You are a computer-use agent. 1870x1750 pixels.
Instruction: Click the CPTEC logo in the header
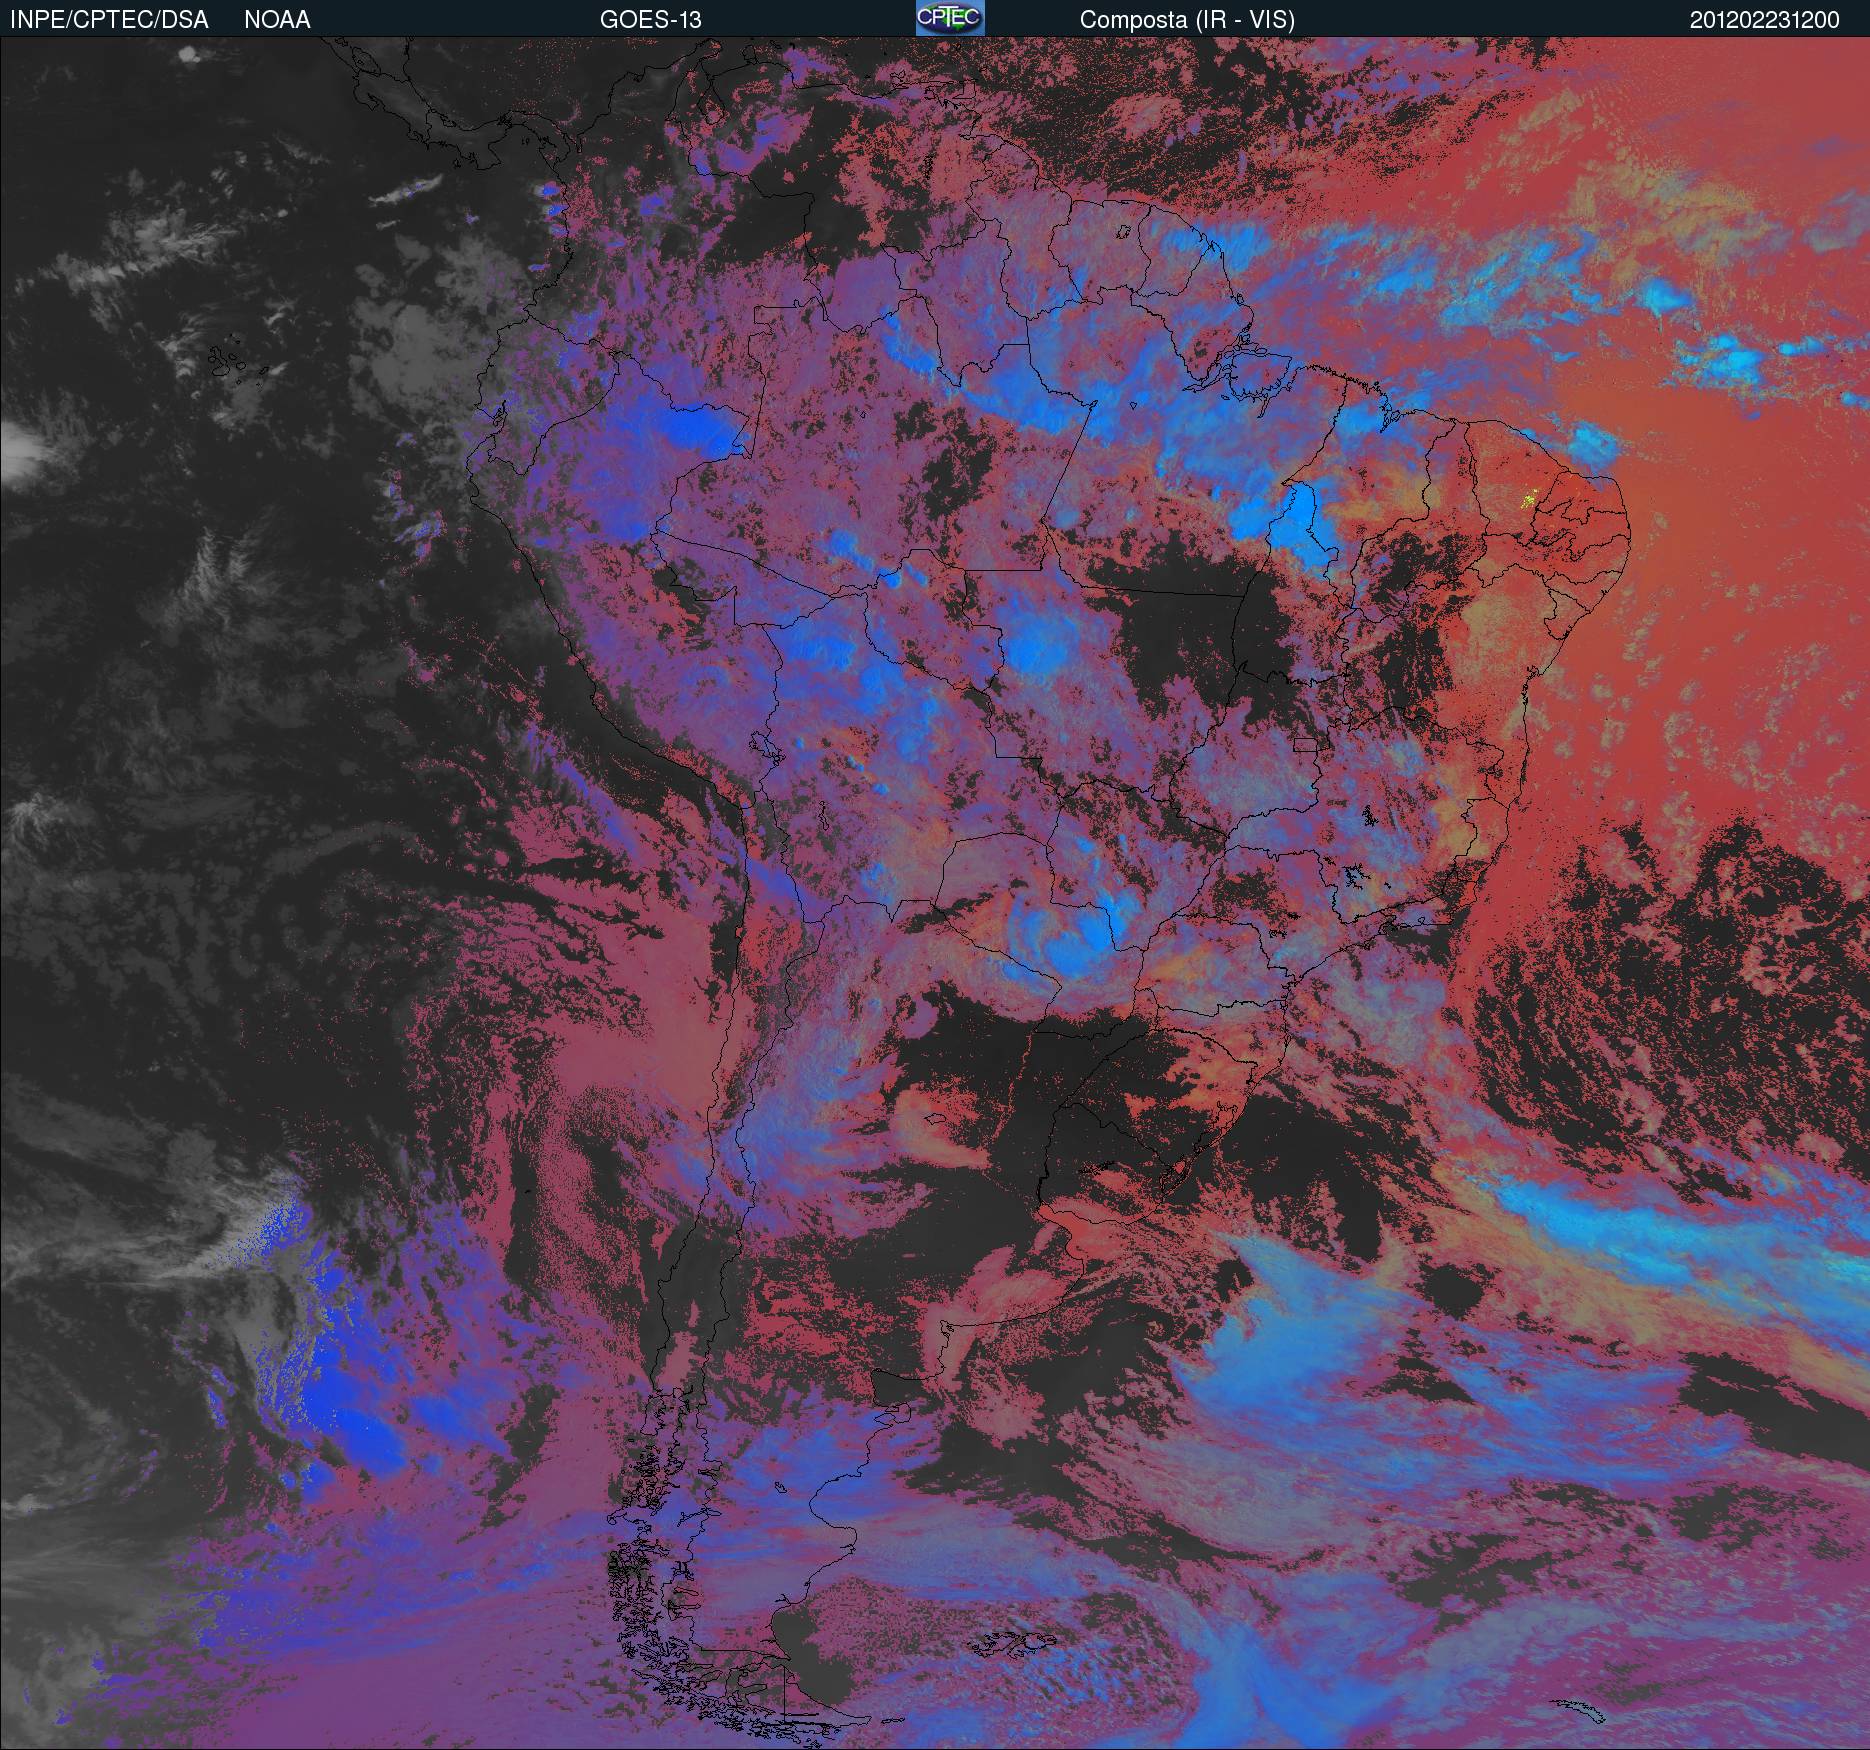(950, 18)
